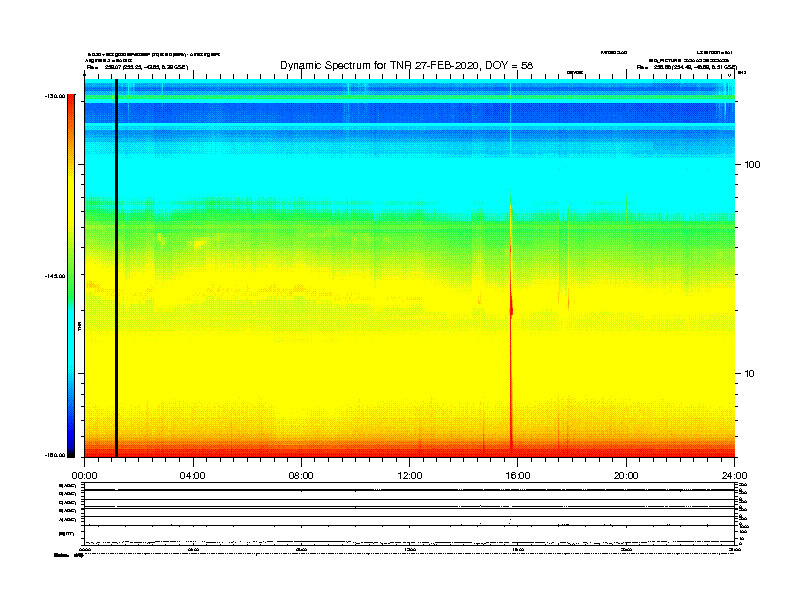Click the 00:00 time axis label under the spectrum
Viewport: 792px width, 612px height.
tap(84, 476)
